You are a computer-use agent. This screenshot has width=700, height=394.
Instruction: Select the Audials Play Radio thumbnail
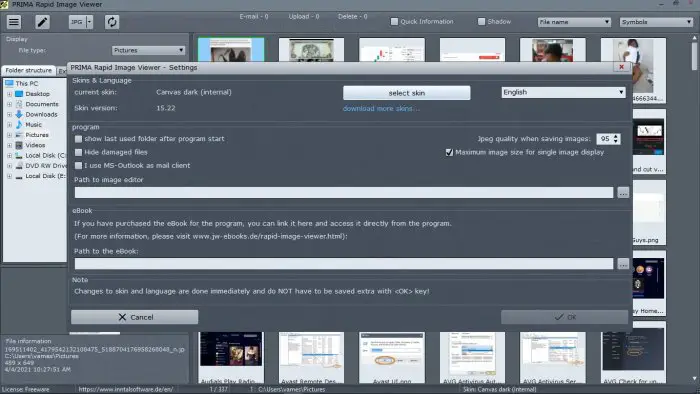231,357
